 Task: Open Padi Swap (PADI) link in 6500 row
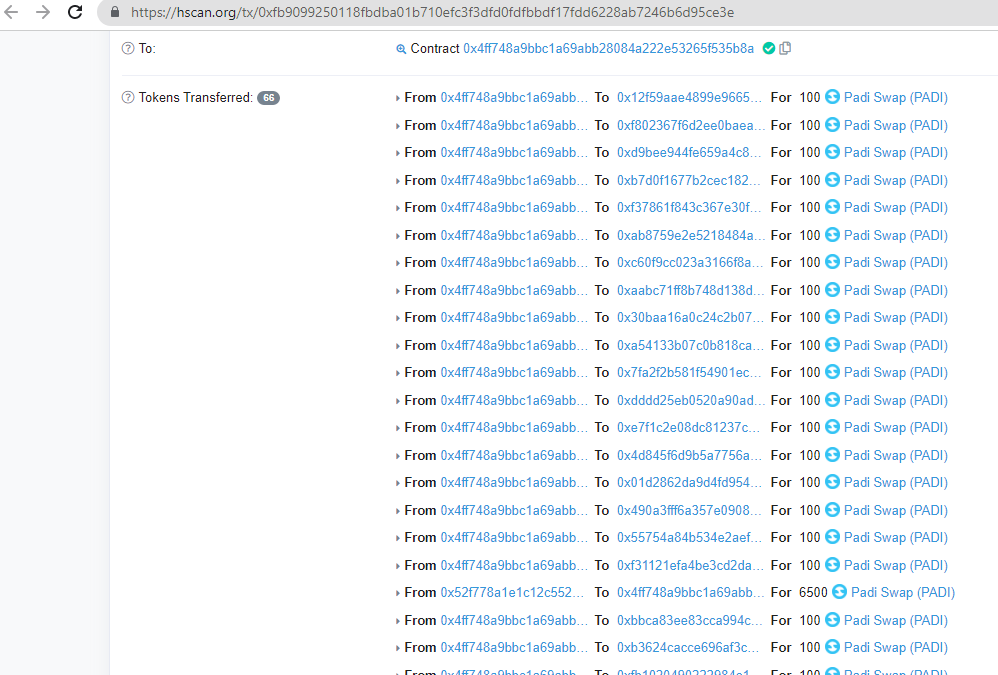903,592
